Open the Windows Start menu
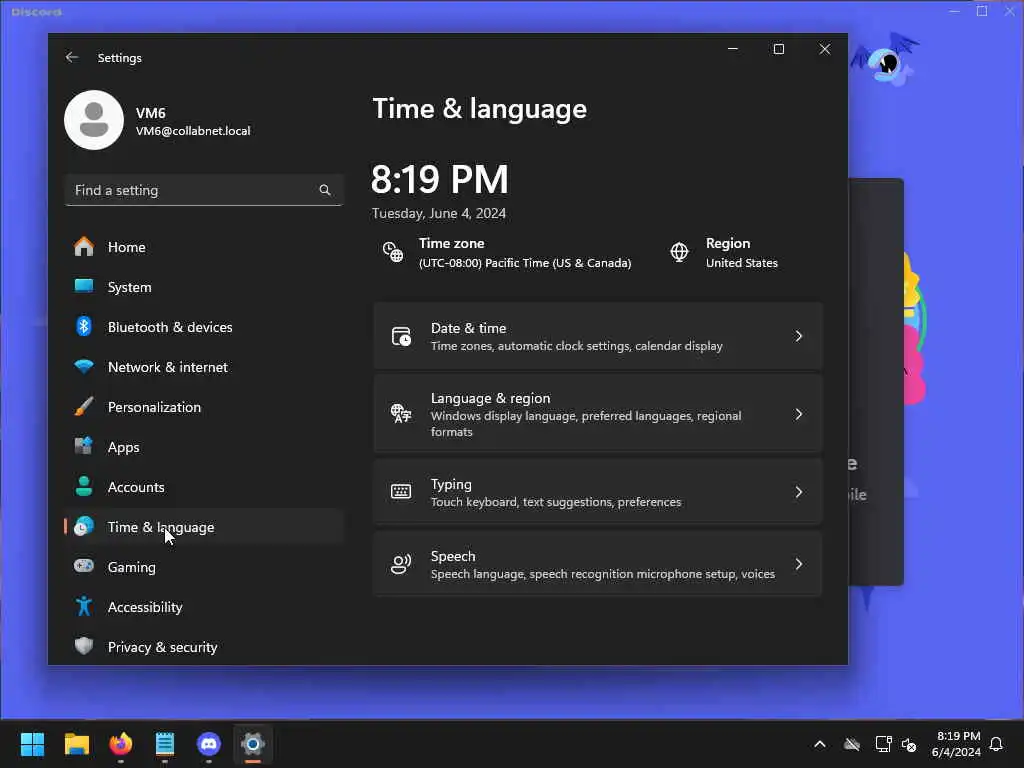 [x=32, y=744]
